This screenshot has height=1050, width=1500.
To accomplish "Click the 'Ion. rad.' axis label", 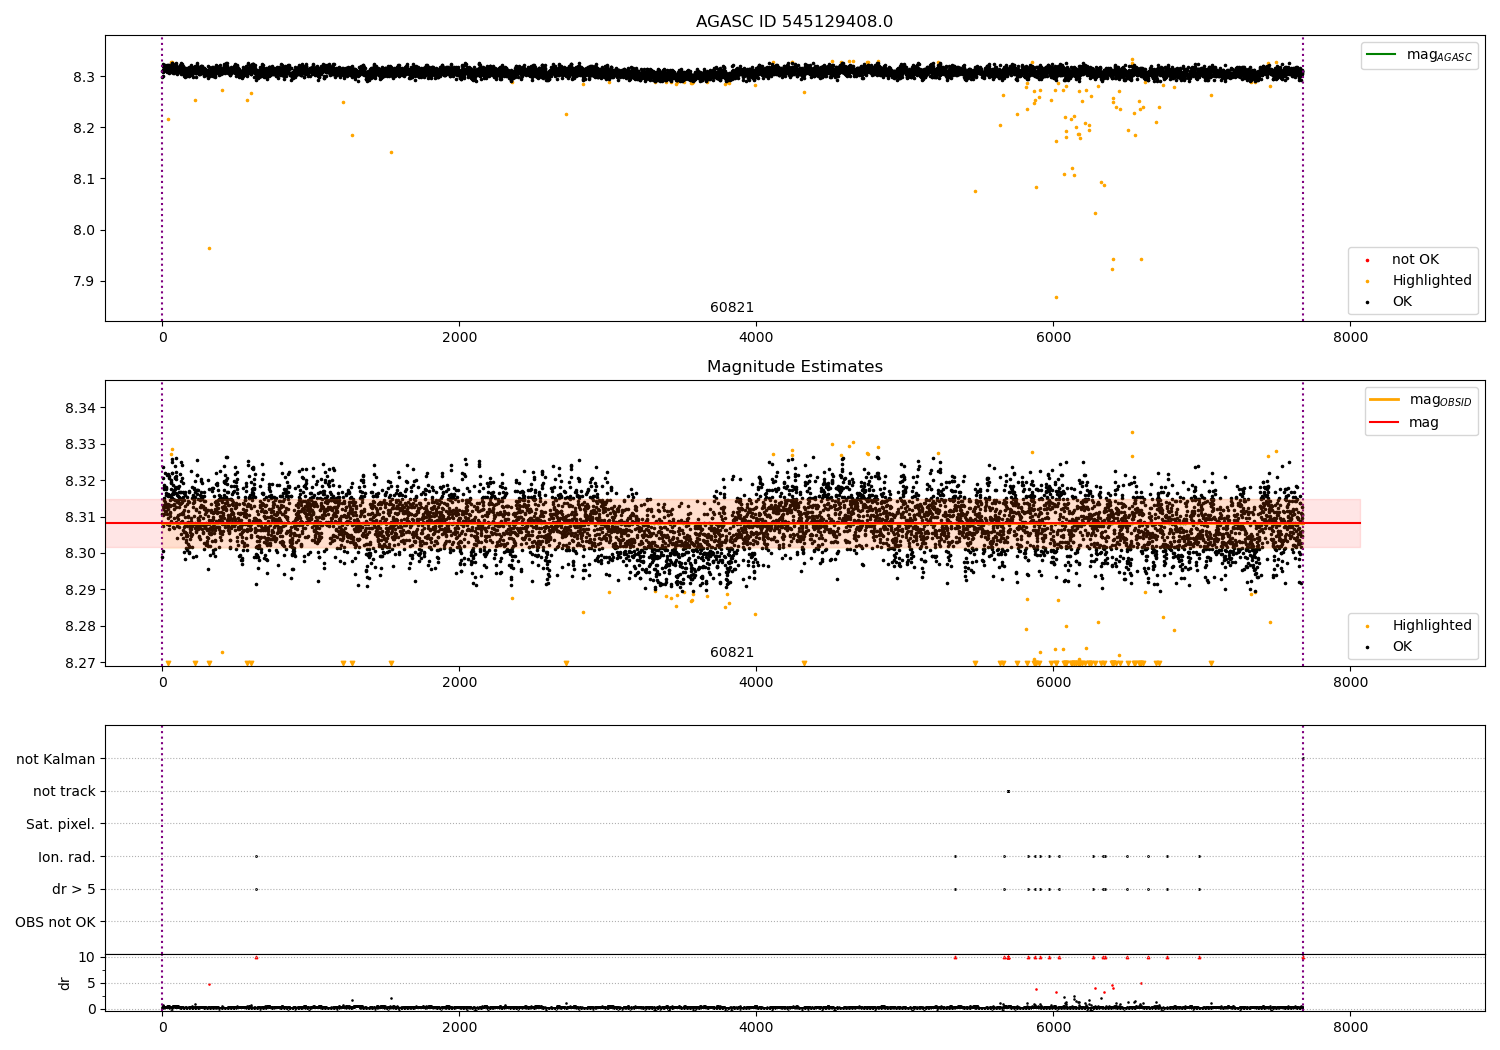I will (67, 857).
